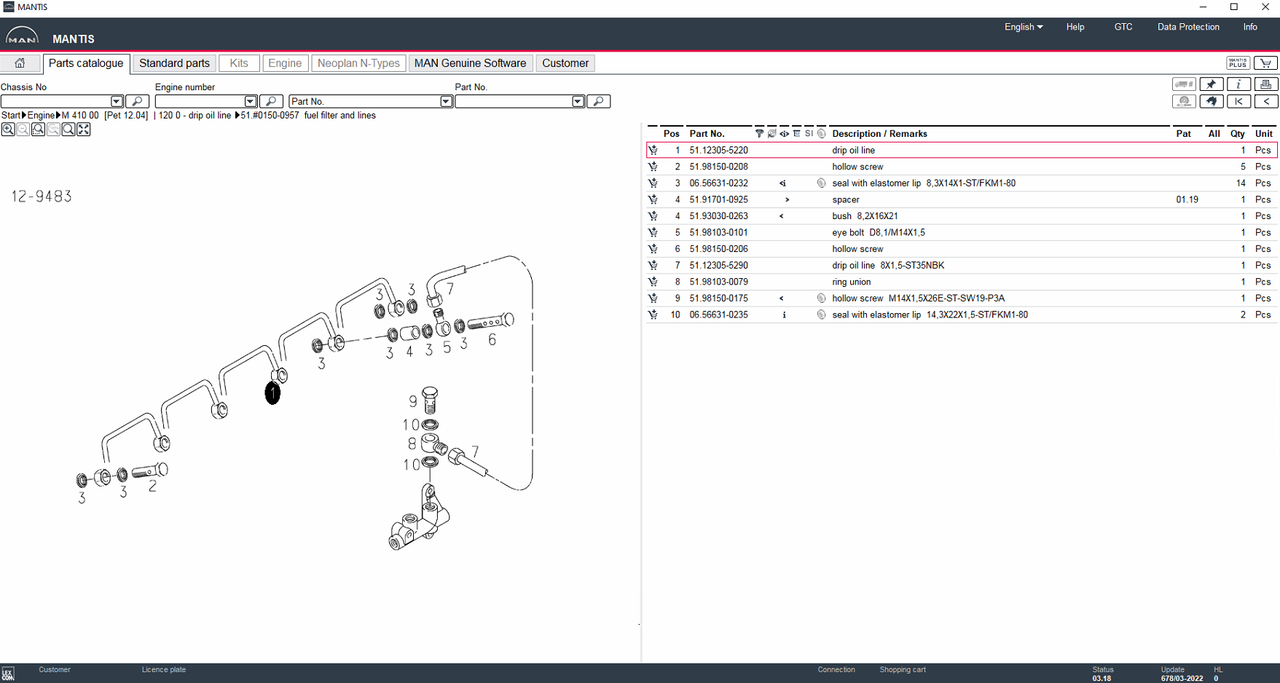Zoom in on the parts diagram
The image size is (1280, 683).
7,129
